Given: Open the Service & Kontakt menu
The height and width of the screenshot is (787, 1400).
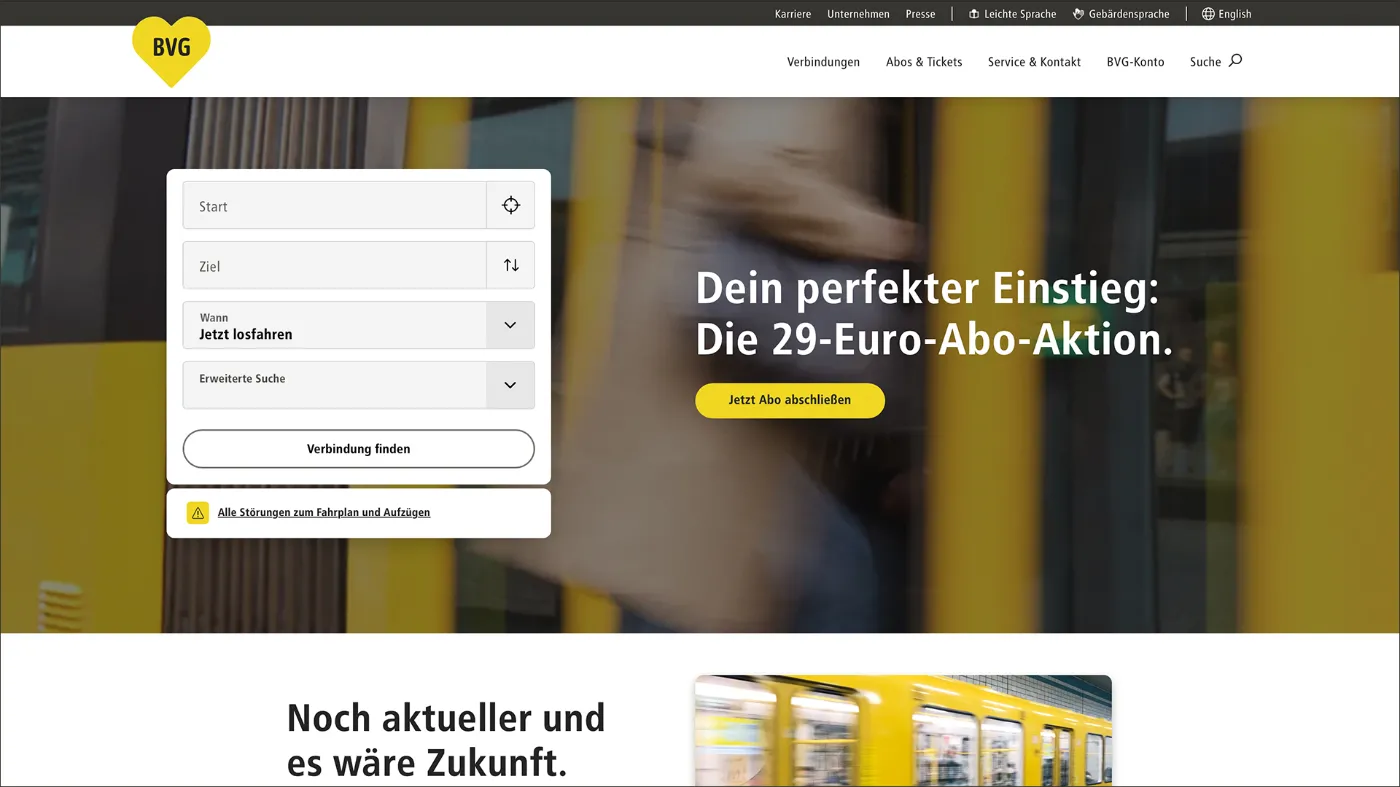Looking at the screenshot, I should pos(1034,62).
